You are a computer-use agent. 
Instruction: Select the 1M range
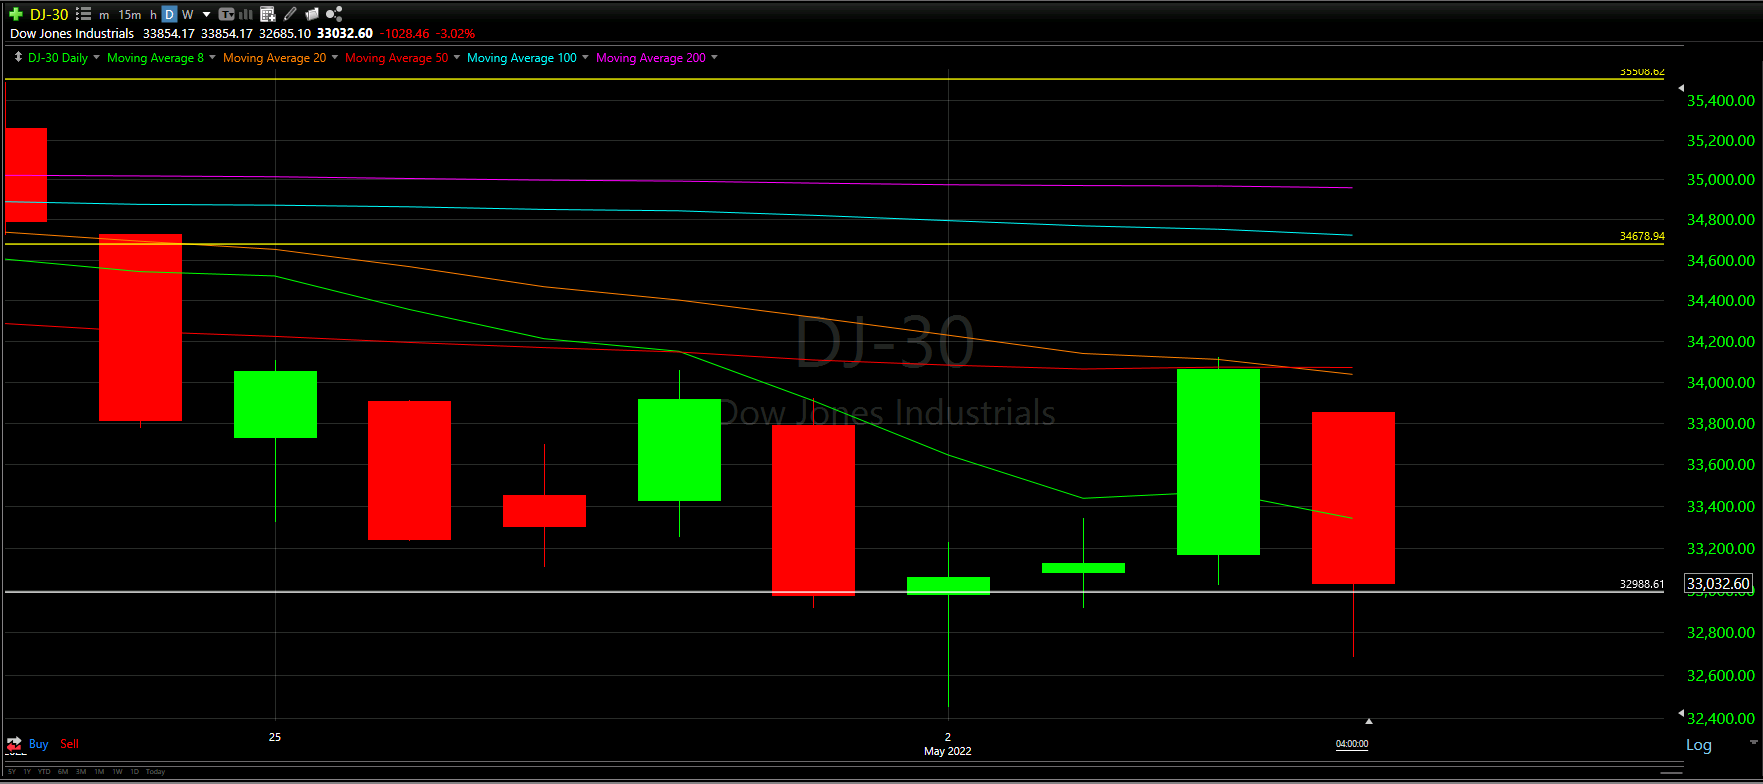tap(99, 772)
